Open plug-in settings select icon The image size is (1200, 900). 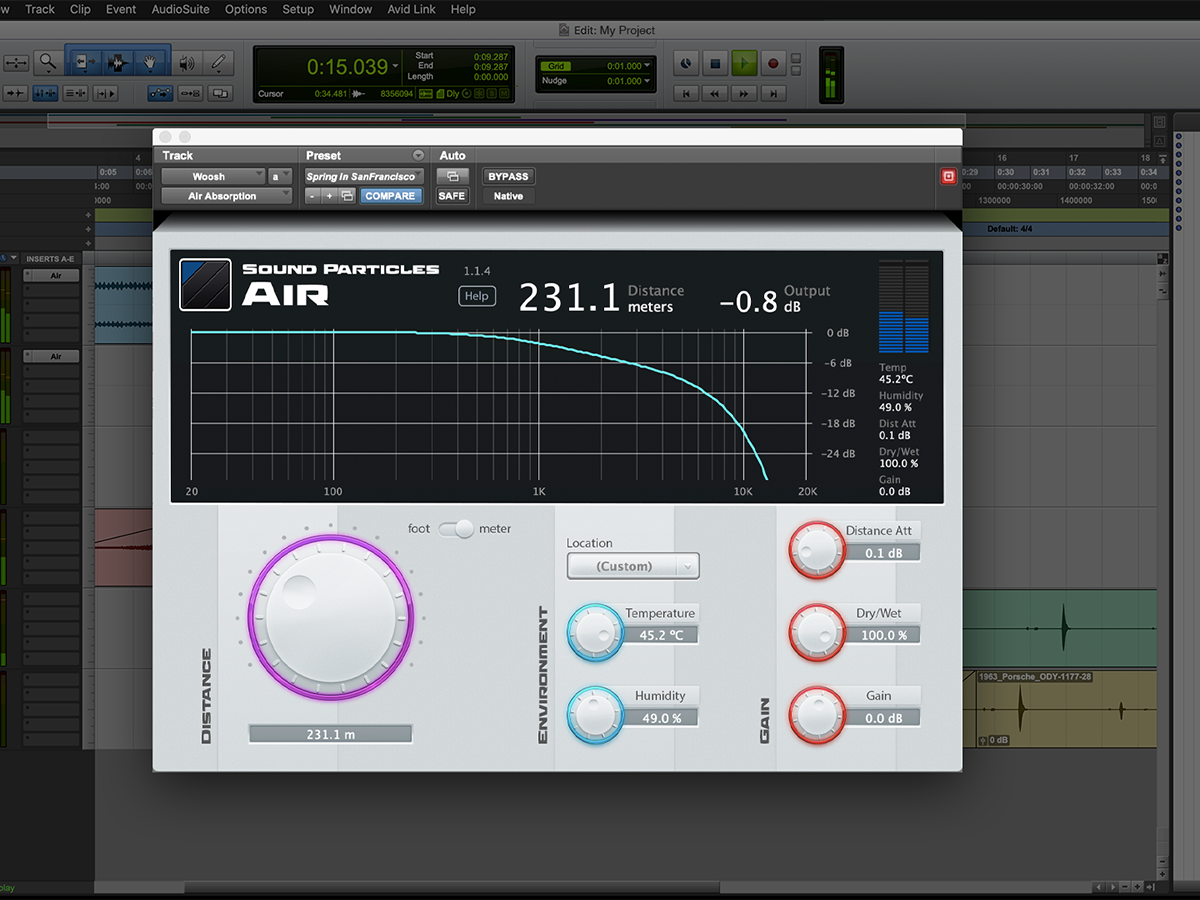point(347,196)
